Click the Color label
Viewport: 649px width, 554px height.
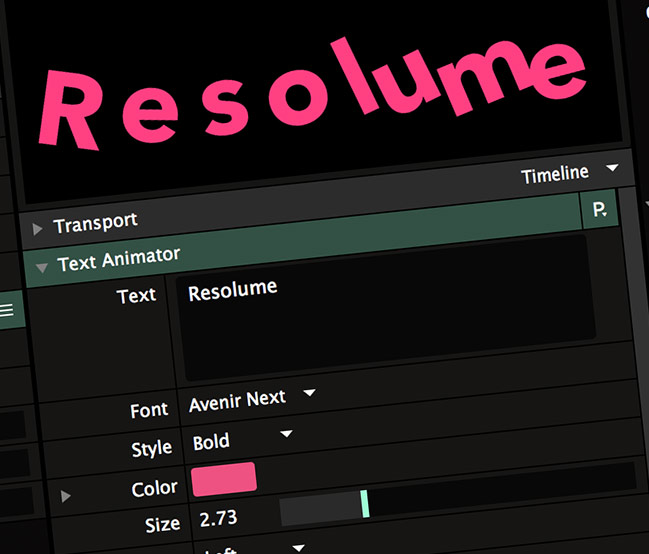pos(154,488)
